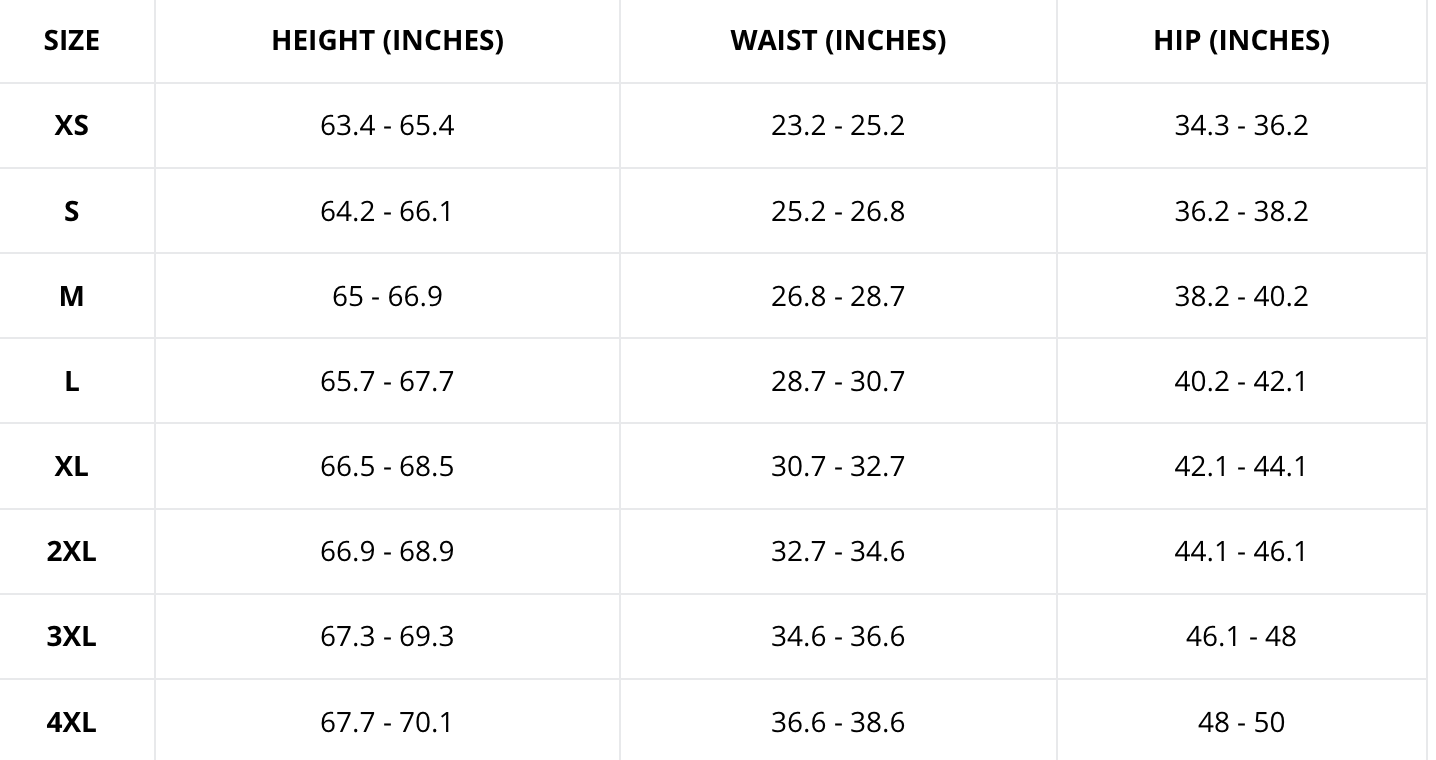Select the 4XL size row label
Viewport: 1436px width, 760px height.
point(72,722)
